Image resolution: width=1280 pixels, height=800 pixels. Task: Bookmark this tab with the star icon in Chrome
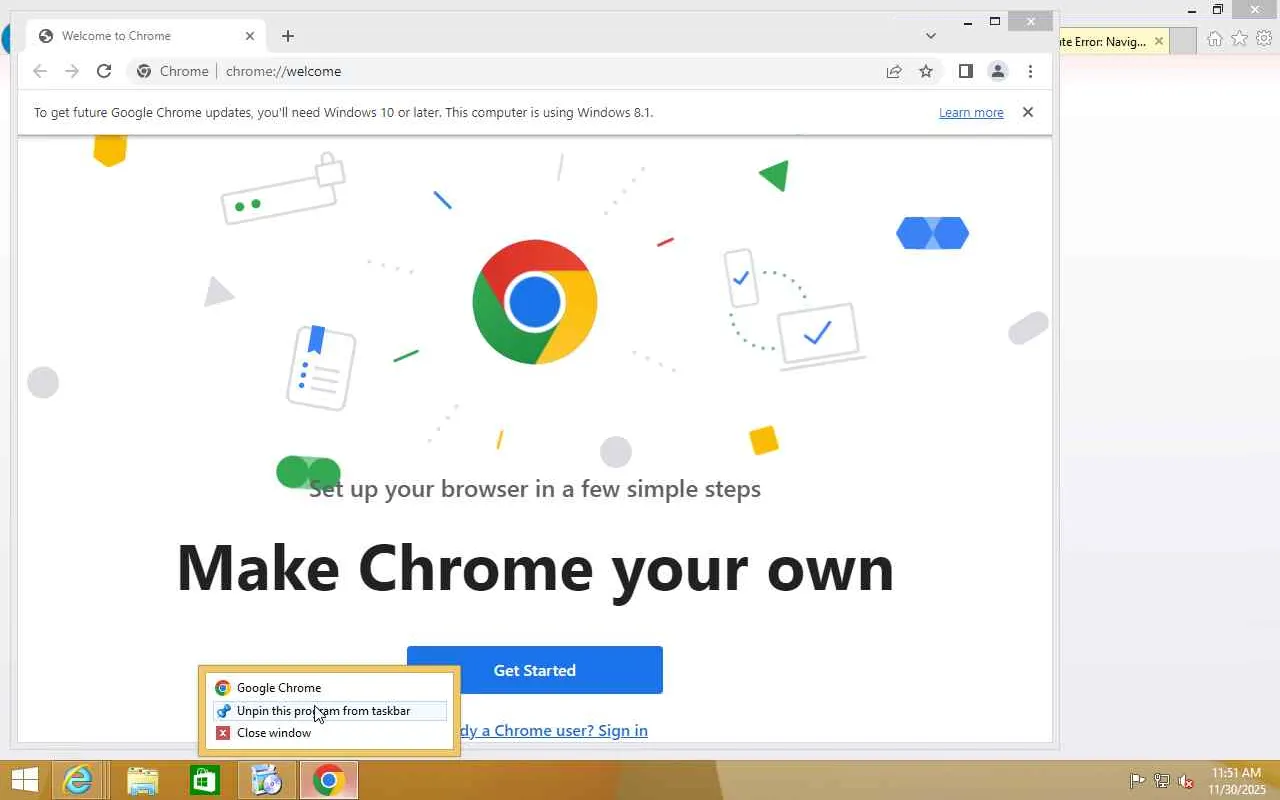[926, 71]
